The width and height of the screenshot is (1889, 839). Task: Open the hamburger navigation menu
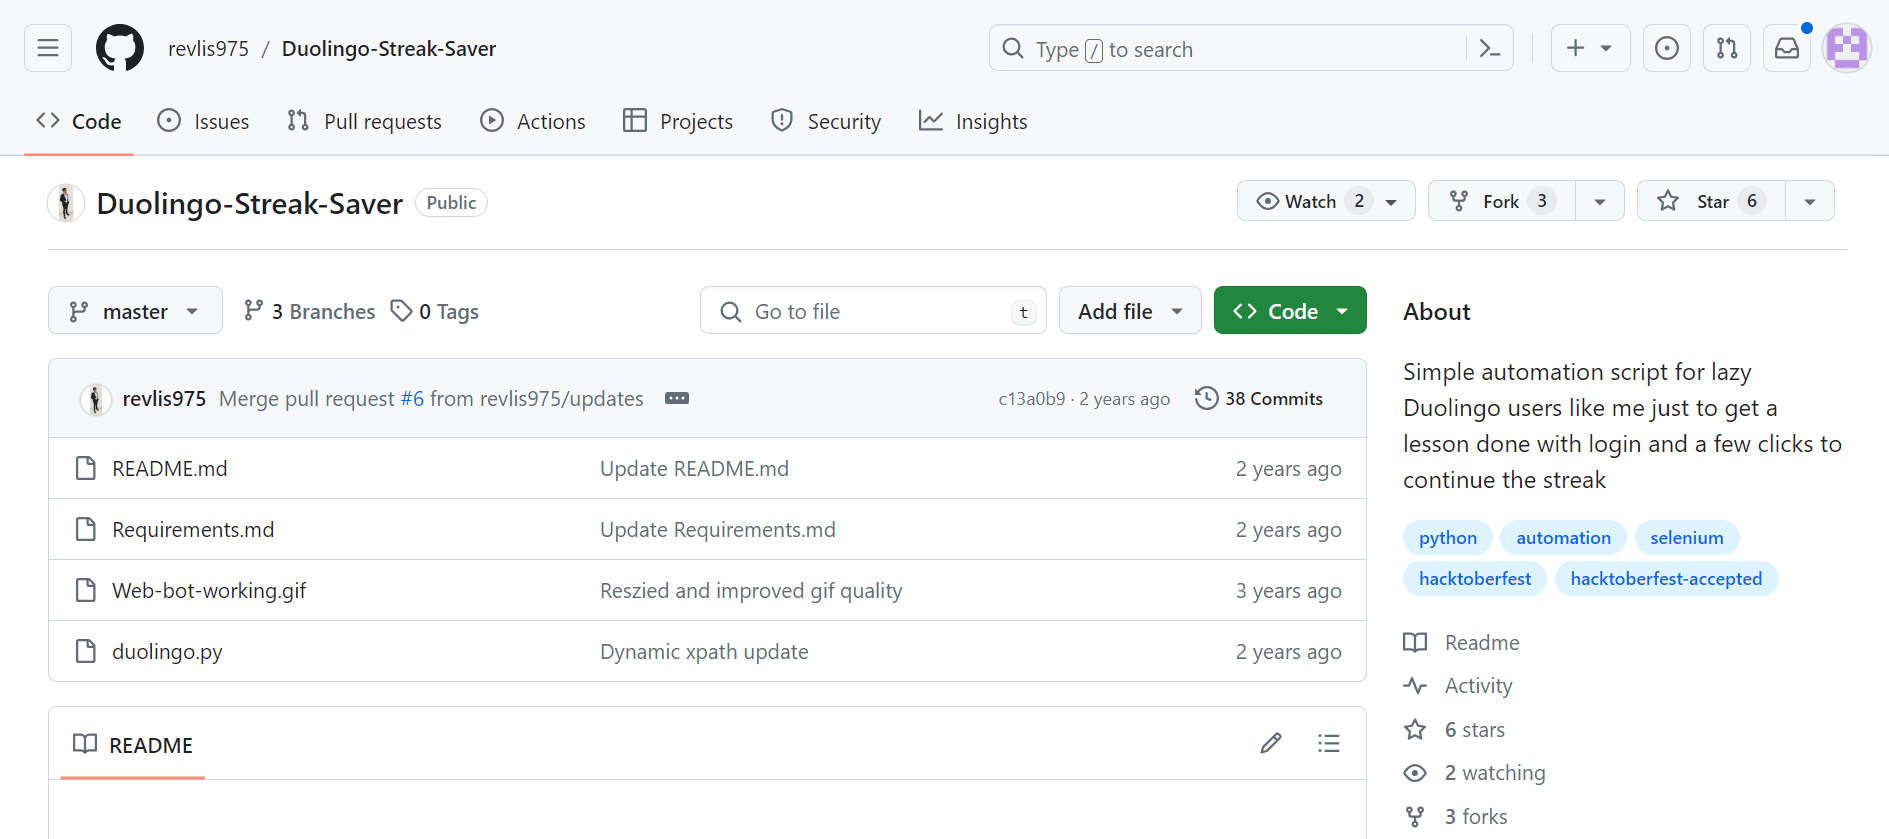pyautogui.click(x=48, y=48)
